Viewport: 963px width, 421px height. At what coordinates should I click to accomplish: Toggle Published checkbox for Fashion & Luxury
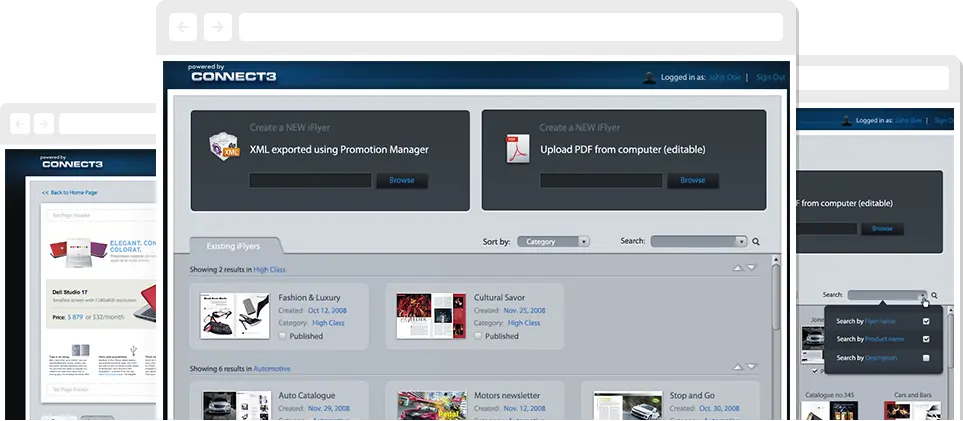[283, 336]
